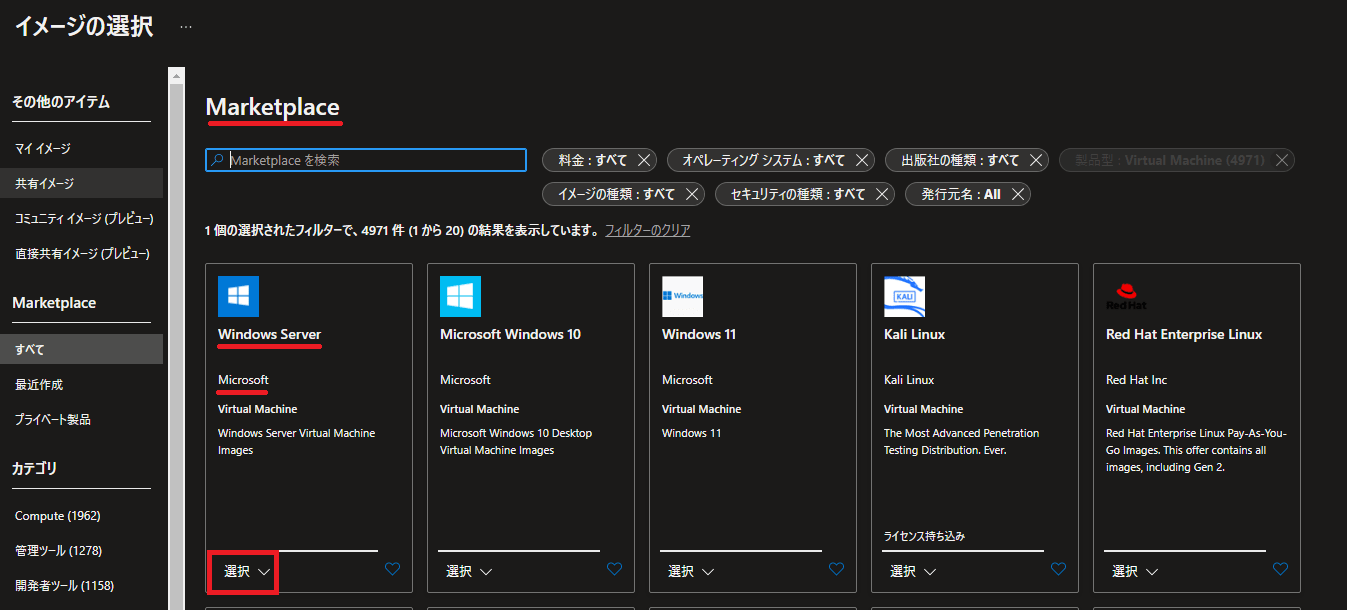Favorite Microsoft Windows 10 with heart icon

(614, 569)
